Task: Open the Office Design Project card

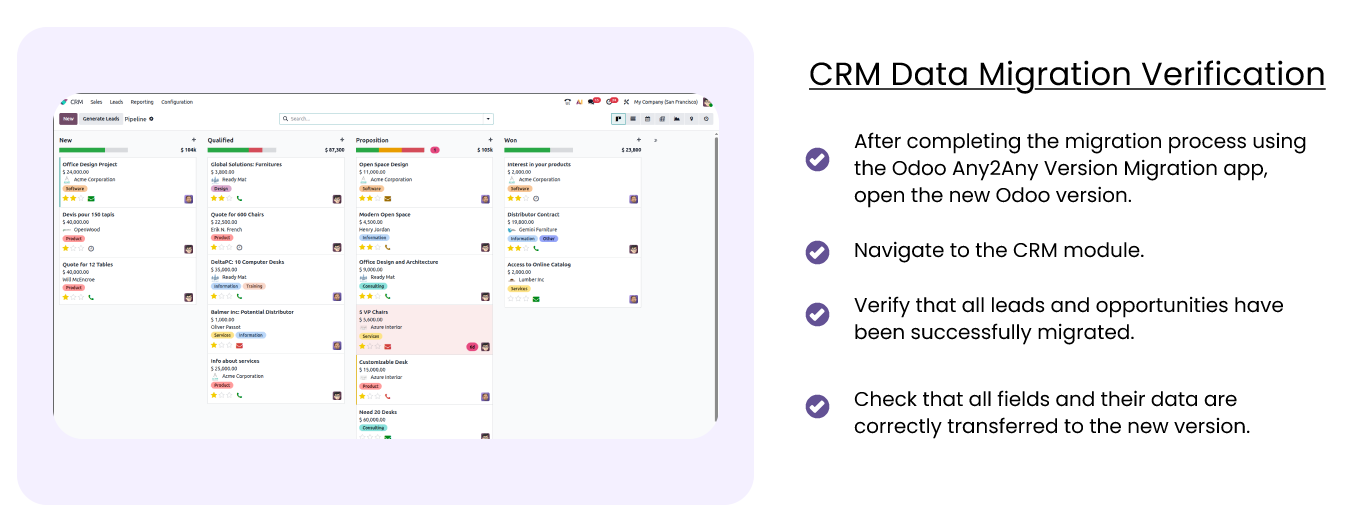Action: 128,182
